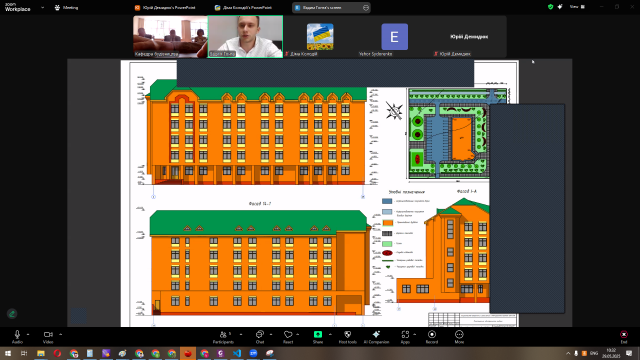Open the Opera browser taskbar icon

click(57, 353)
